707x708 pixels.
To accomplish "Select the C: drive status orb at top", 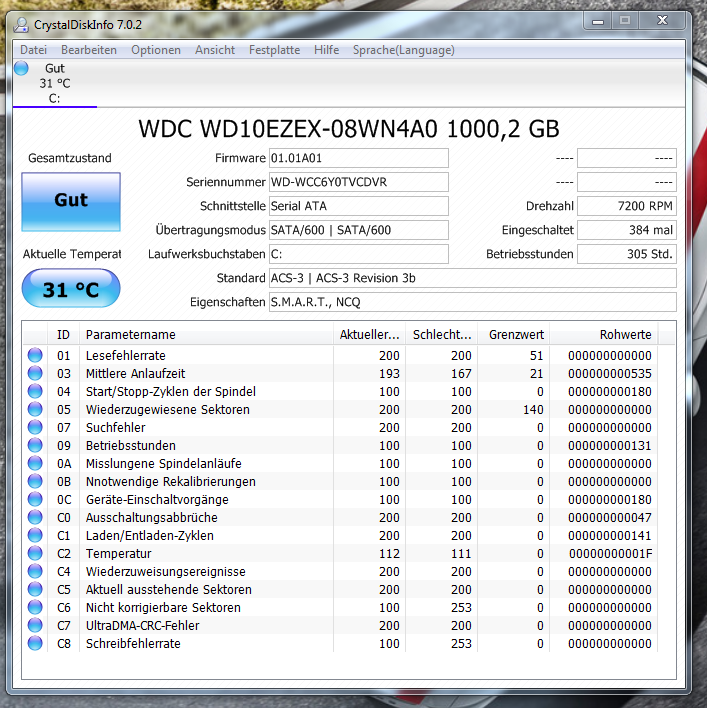I will point(21,68).
